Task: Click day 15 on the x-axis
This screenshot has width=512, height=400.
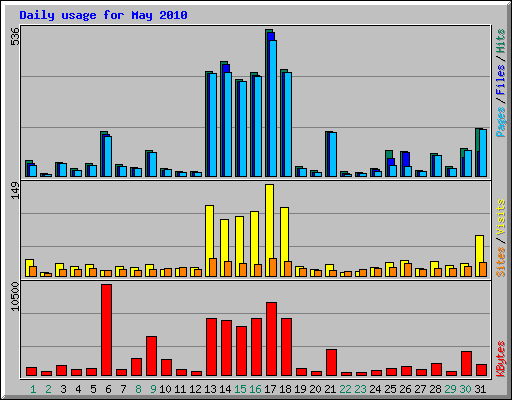Action: [240, 389]
